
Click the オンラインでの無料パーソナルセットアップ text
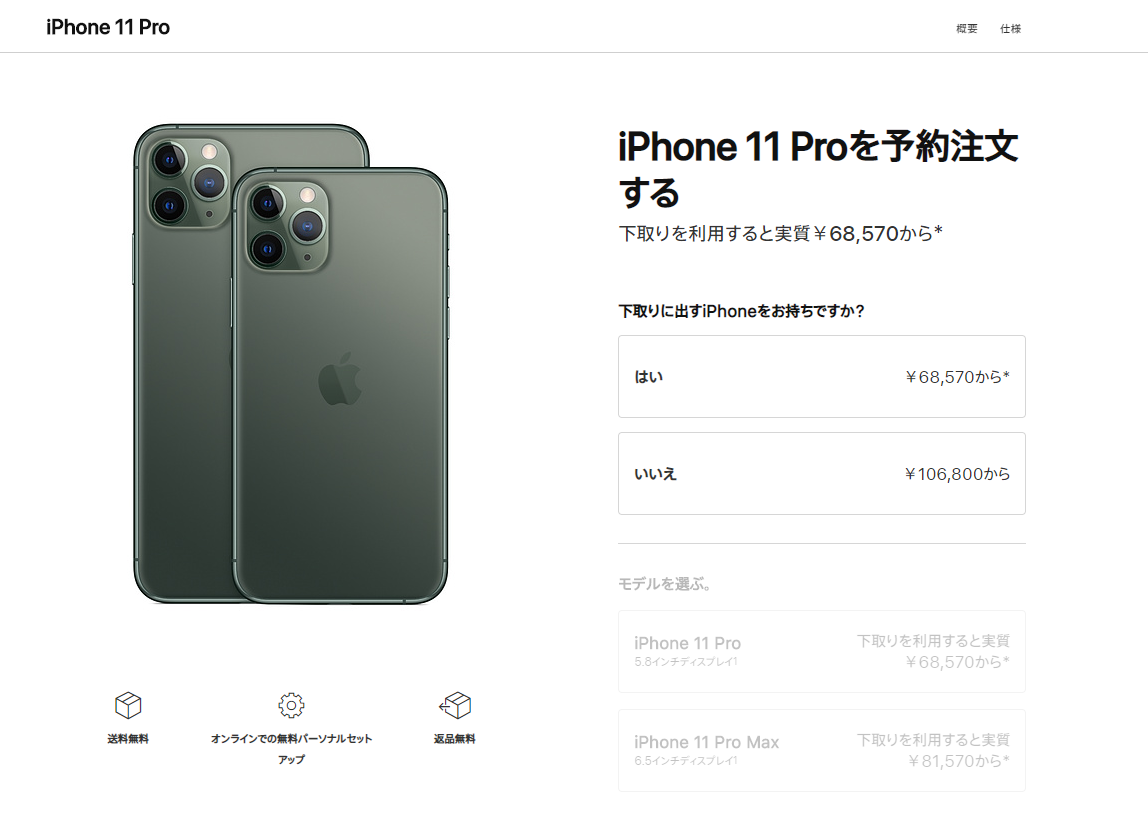tap(291, 748)
